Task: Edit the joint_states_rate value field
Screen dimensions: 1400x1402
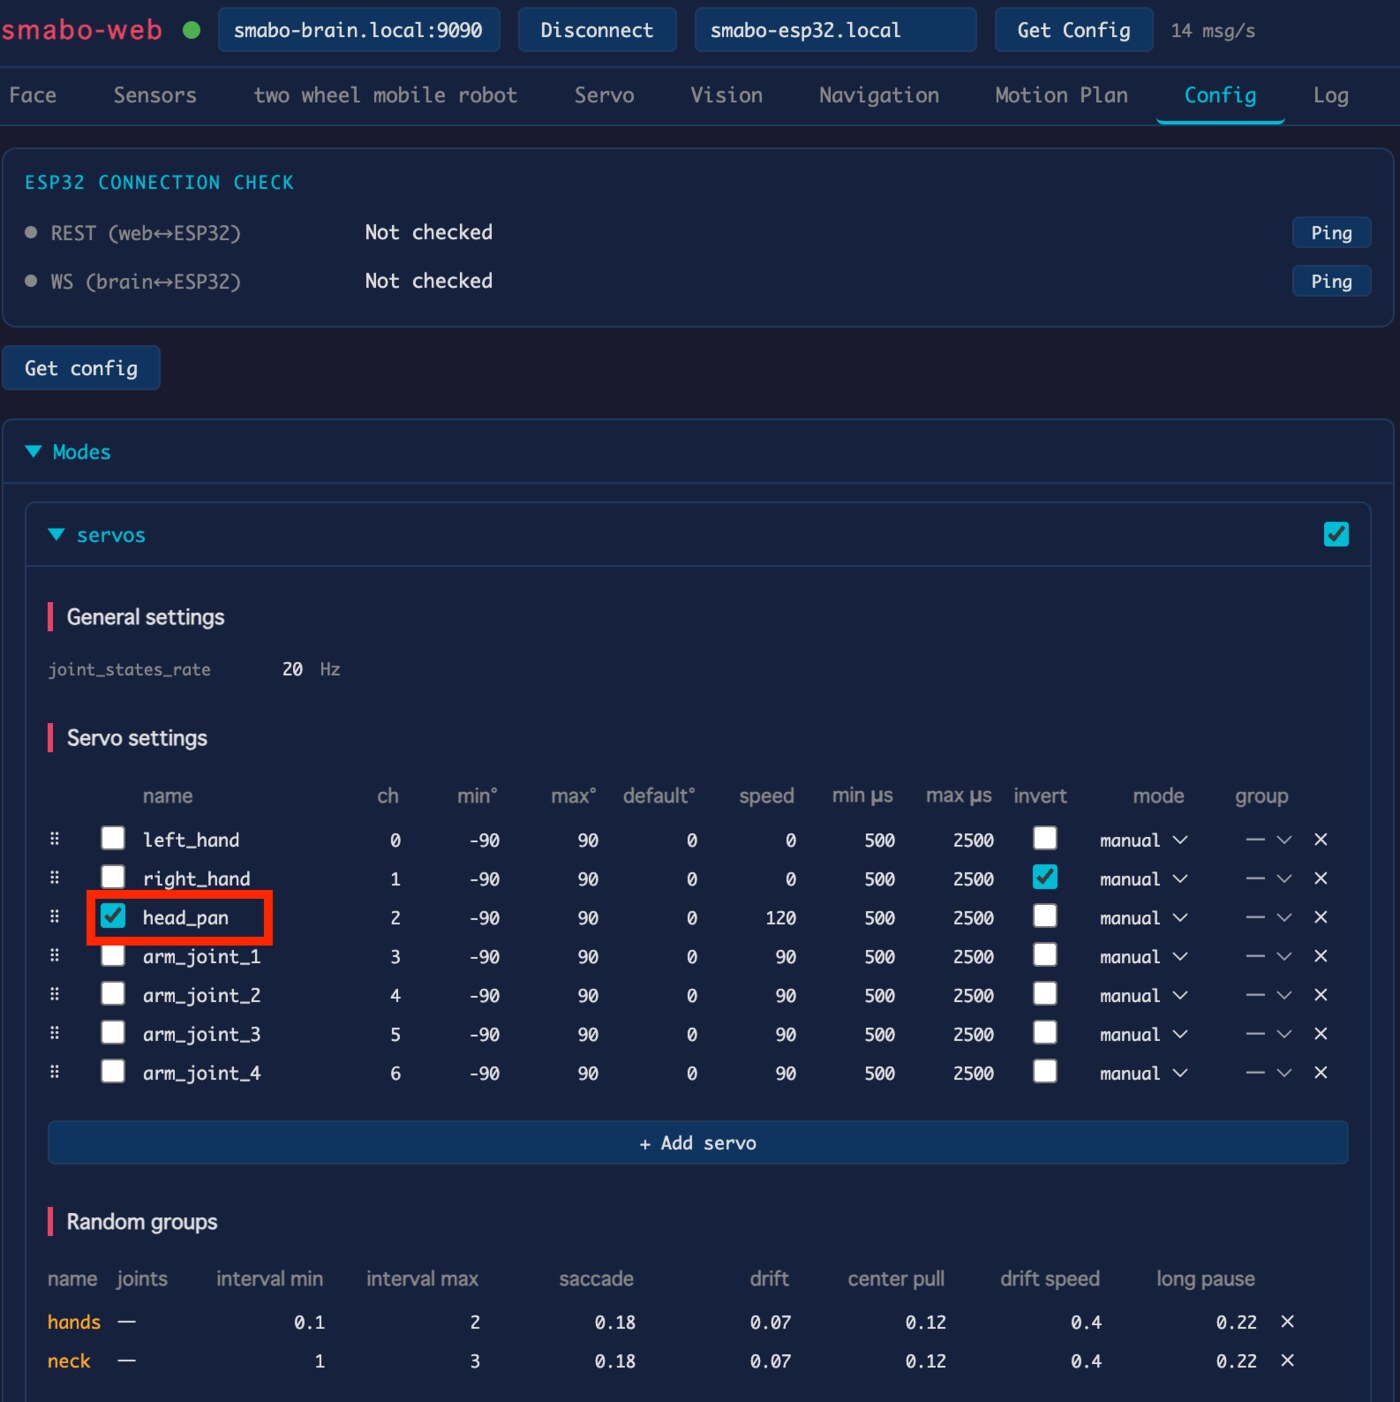Action: [x=292, y=669]
